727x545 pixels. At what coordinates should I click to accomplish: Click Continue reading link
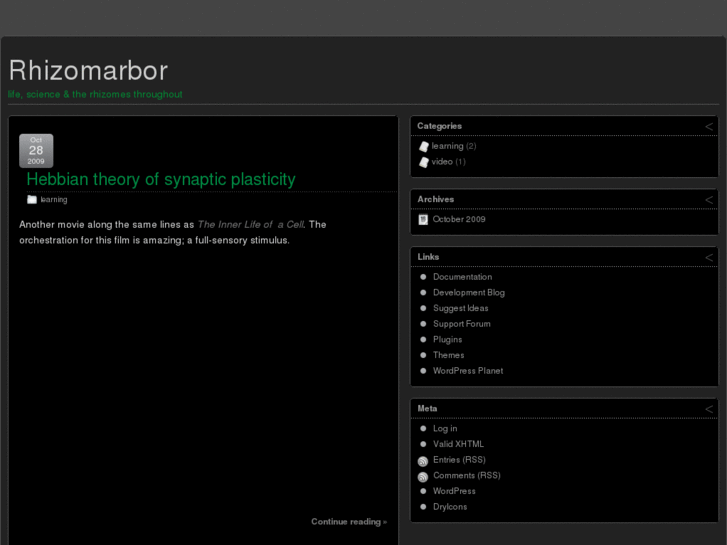(348, 522)
